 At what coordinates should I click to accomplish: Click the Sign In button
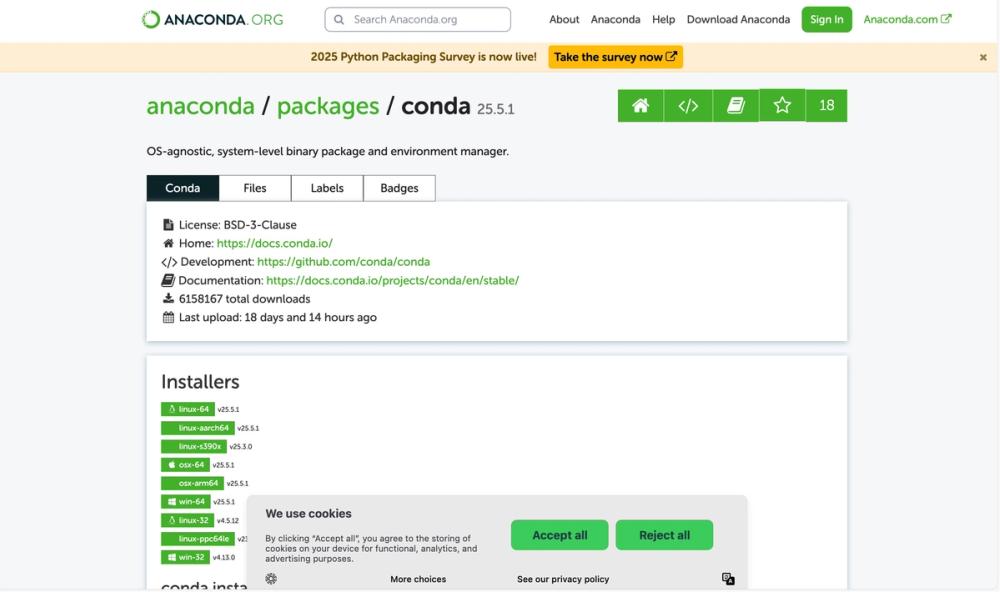827,20
